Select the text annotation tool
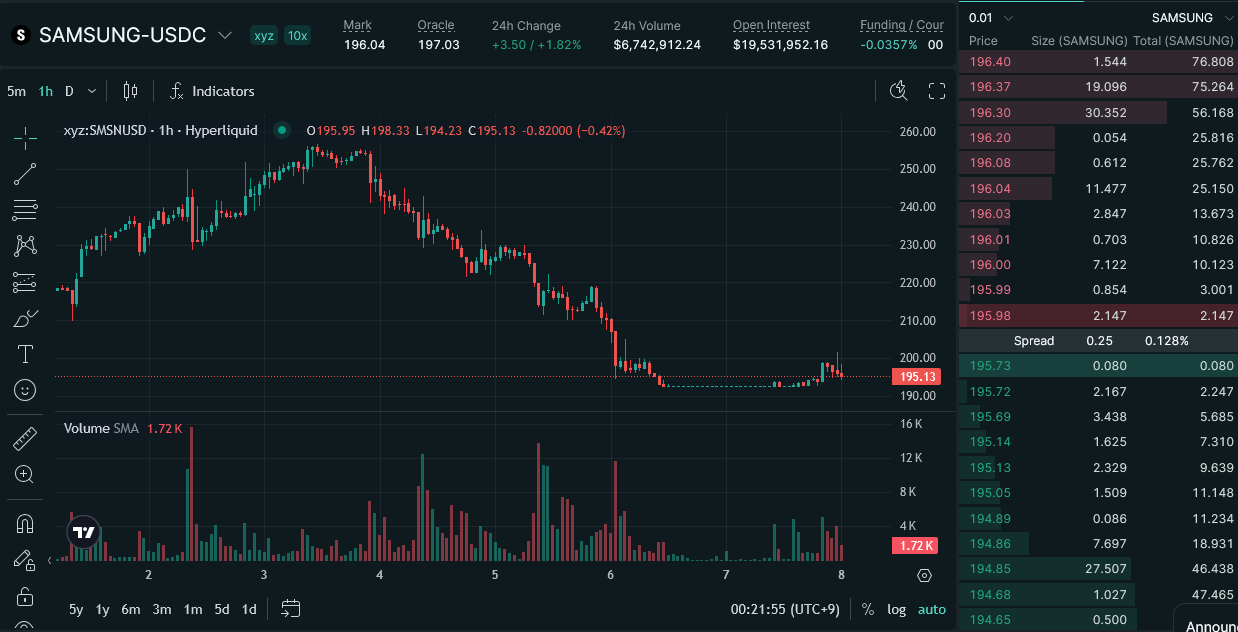This screenshot has height=632, width=1238. pos(25,354)
